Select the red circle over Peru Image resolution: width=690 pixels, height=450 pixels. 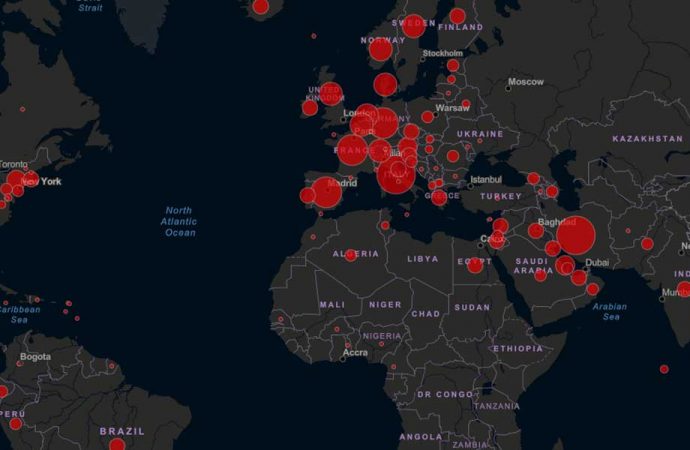(x=15, y=424)
